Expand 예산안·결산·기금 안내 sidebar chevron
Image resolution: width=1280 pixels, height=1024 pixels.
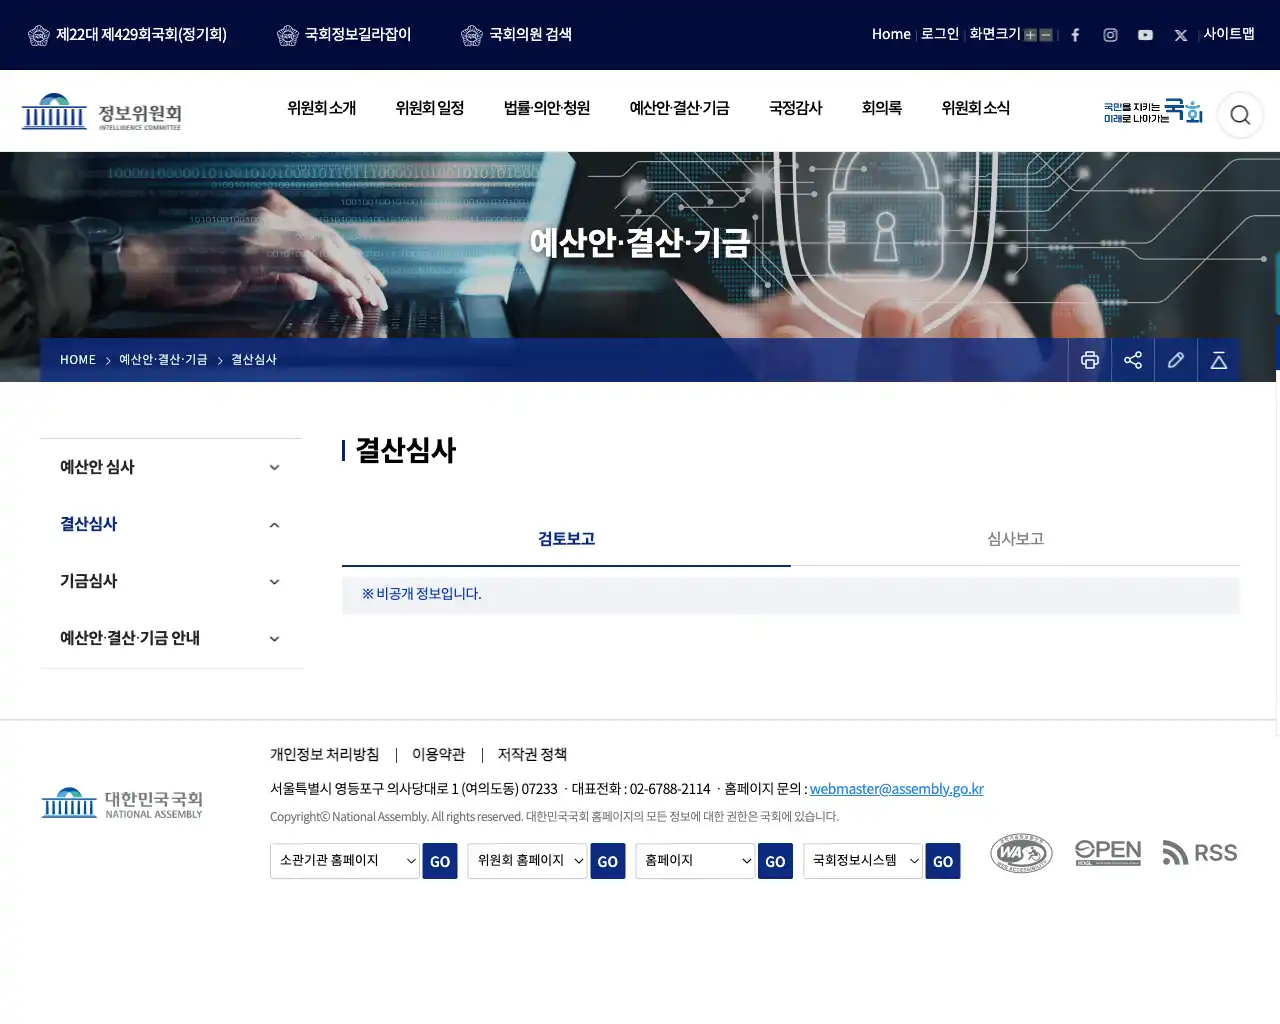pos(274,639)
